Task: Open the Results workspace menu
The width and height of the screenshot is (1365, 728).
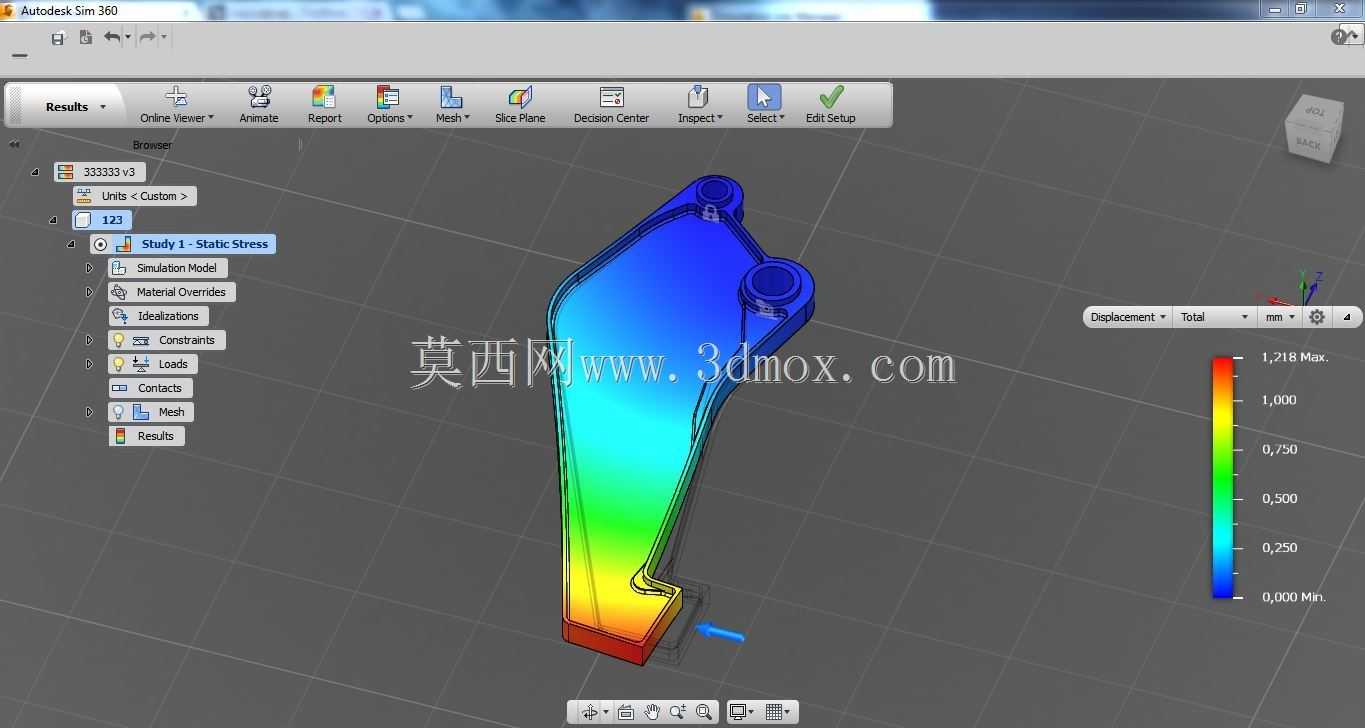Action: [x=75, y=107]
